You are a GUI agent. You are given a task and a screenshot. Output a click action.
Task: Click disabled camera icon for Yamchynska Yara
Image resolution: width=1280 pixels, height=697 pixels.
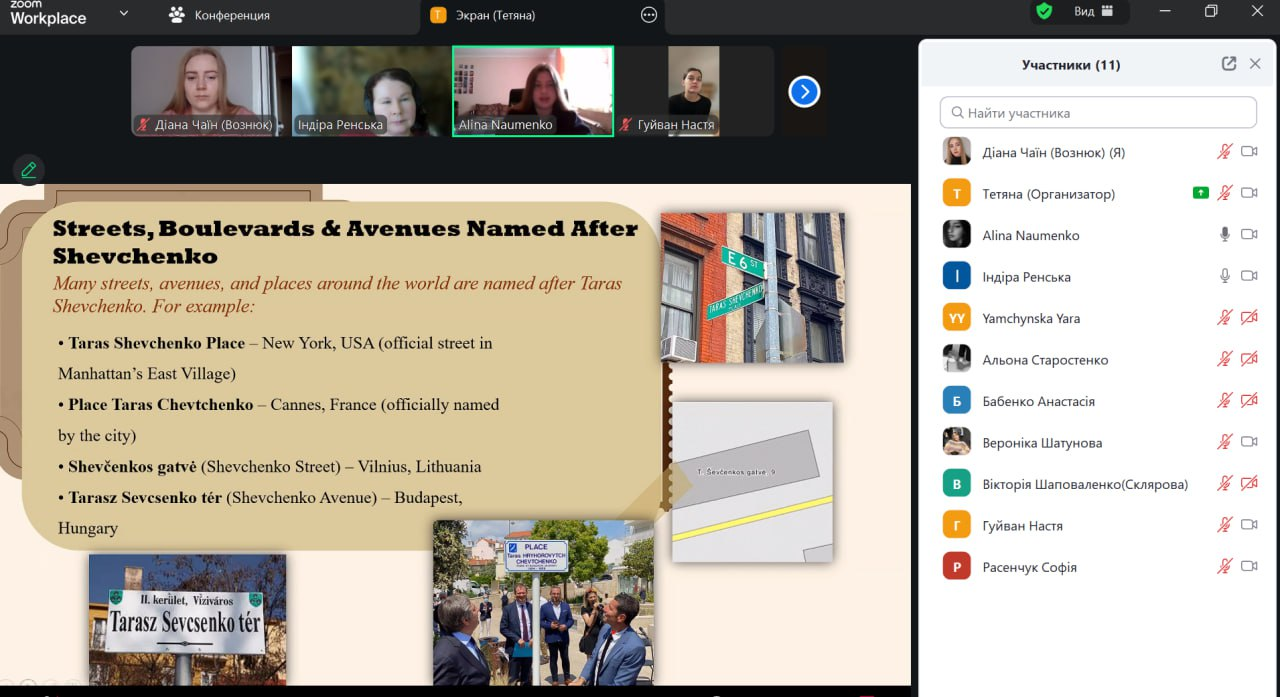[x=1249, y=318]
